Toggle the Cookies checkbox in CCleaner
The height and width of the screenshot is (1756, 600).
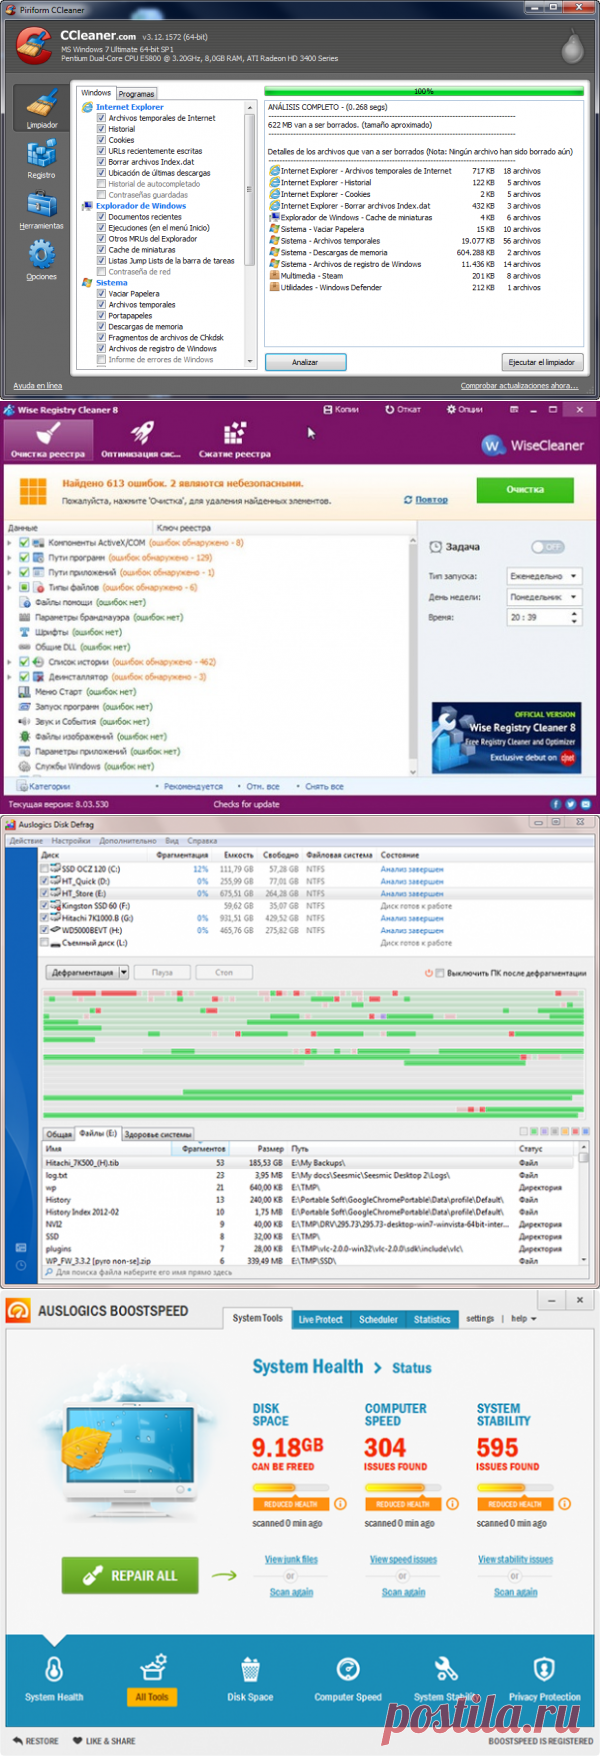(101, 140)
